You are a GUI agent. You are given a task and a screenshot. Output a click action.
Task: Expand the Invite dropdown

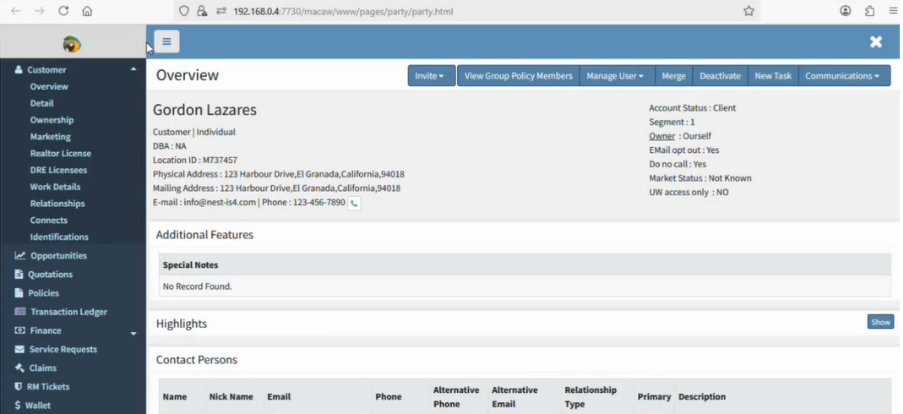429,76
